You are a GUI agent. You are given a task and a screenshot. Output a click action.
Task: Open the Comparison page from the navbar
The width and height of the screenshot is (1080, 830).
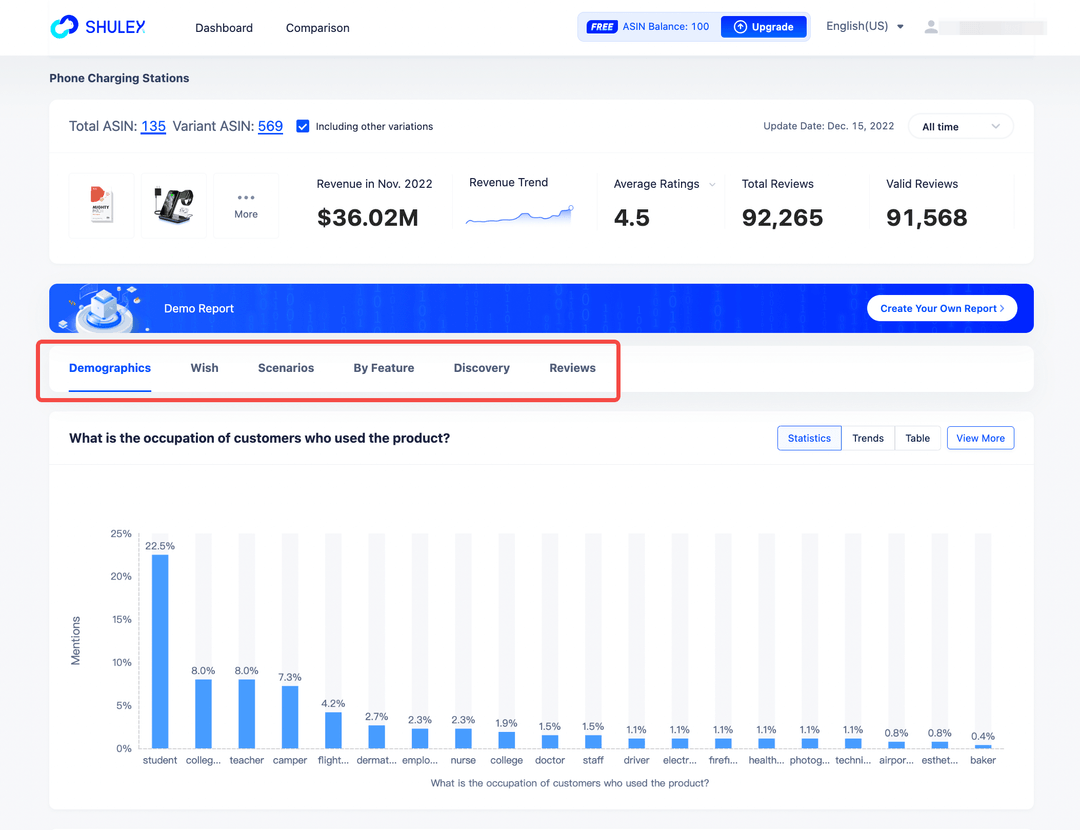pyautogui.click(x=317, y=28)
